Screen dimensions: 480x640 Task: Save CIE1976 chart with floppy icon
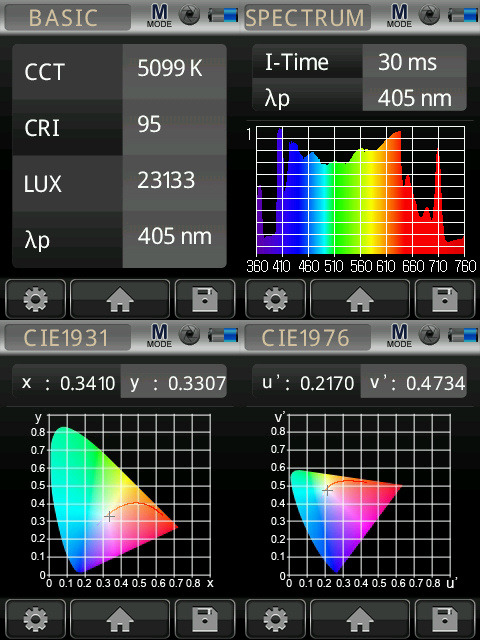tap(445, 619)
